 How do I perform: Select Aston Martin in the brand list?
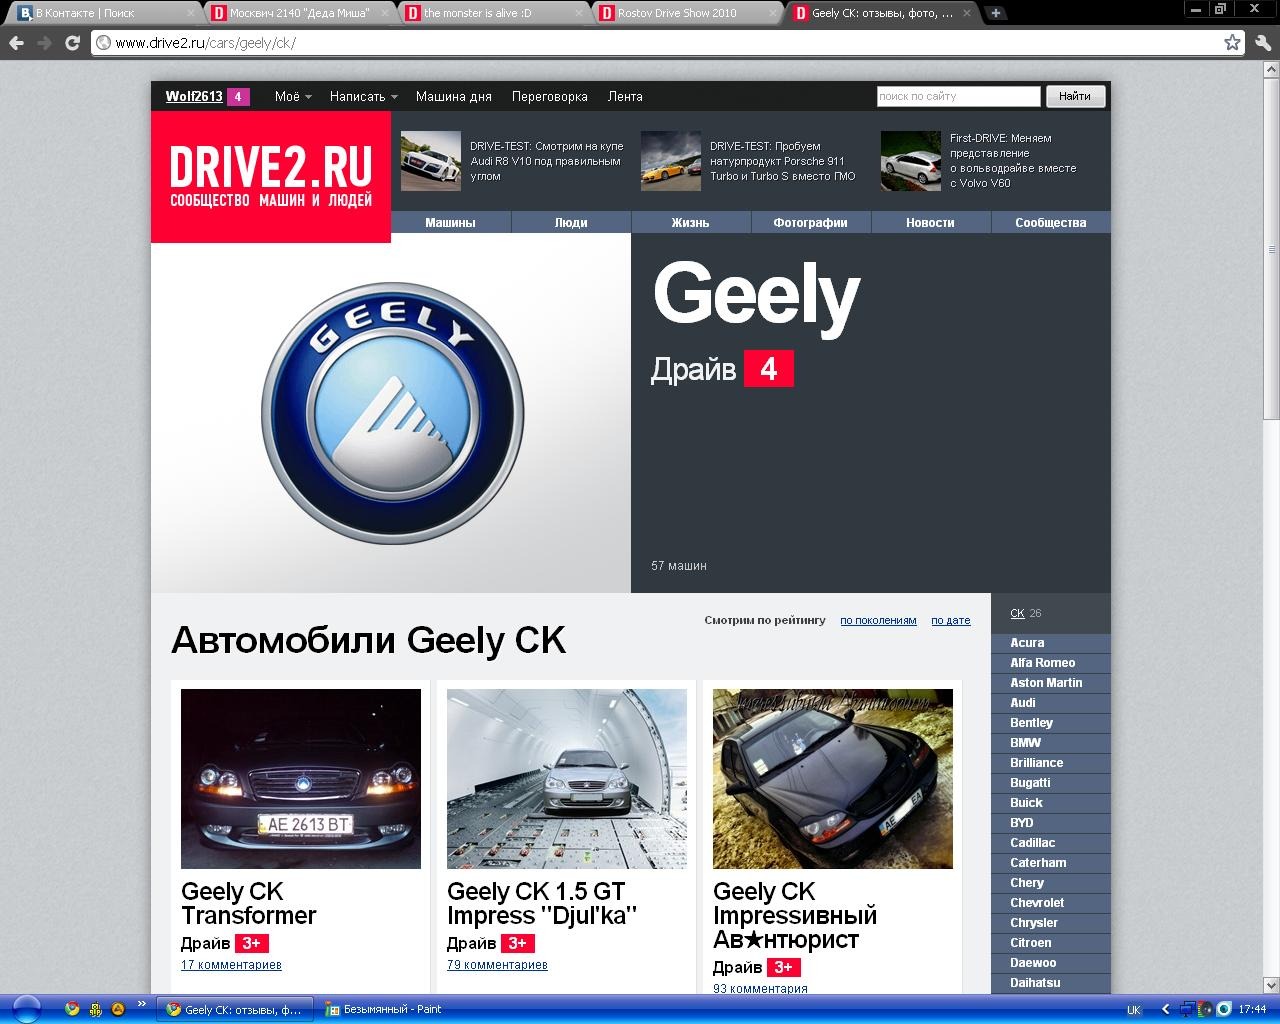(1051, 683)
